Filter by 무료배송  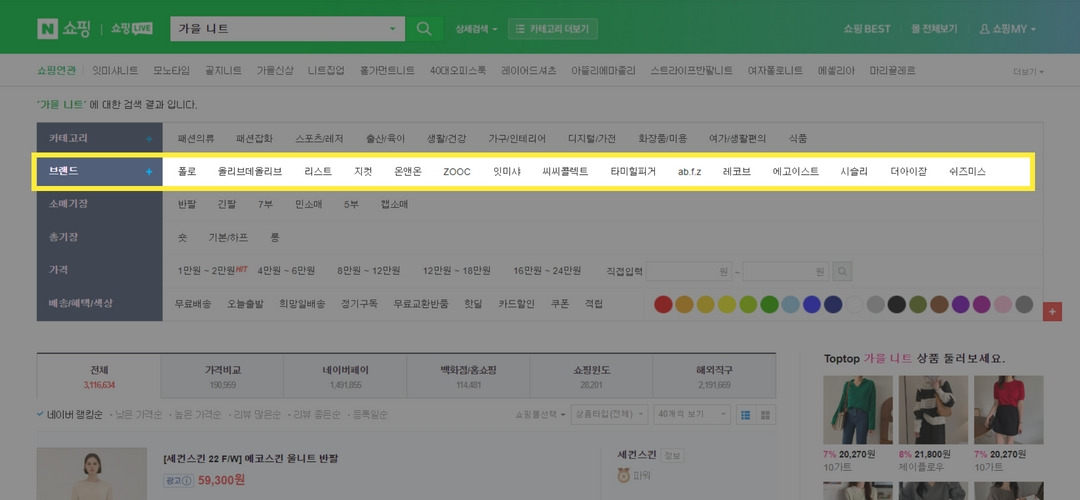click(x=193, y=304)
